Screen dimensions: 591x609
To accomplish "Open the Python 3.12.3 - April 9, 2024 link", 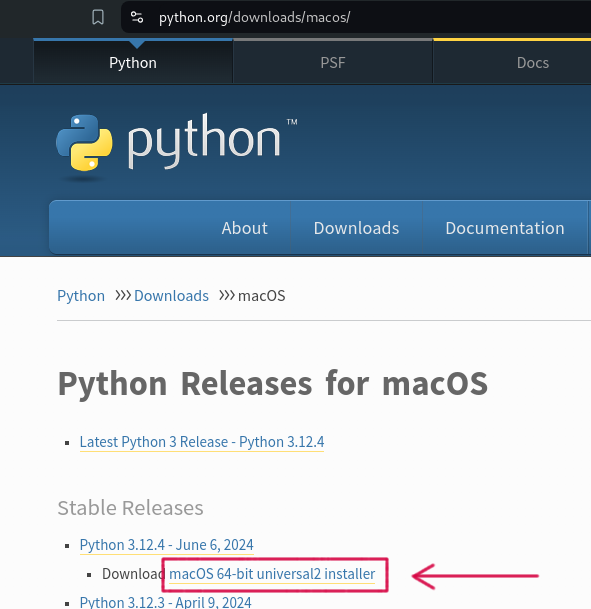I will (165, 602).
